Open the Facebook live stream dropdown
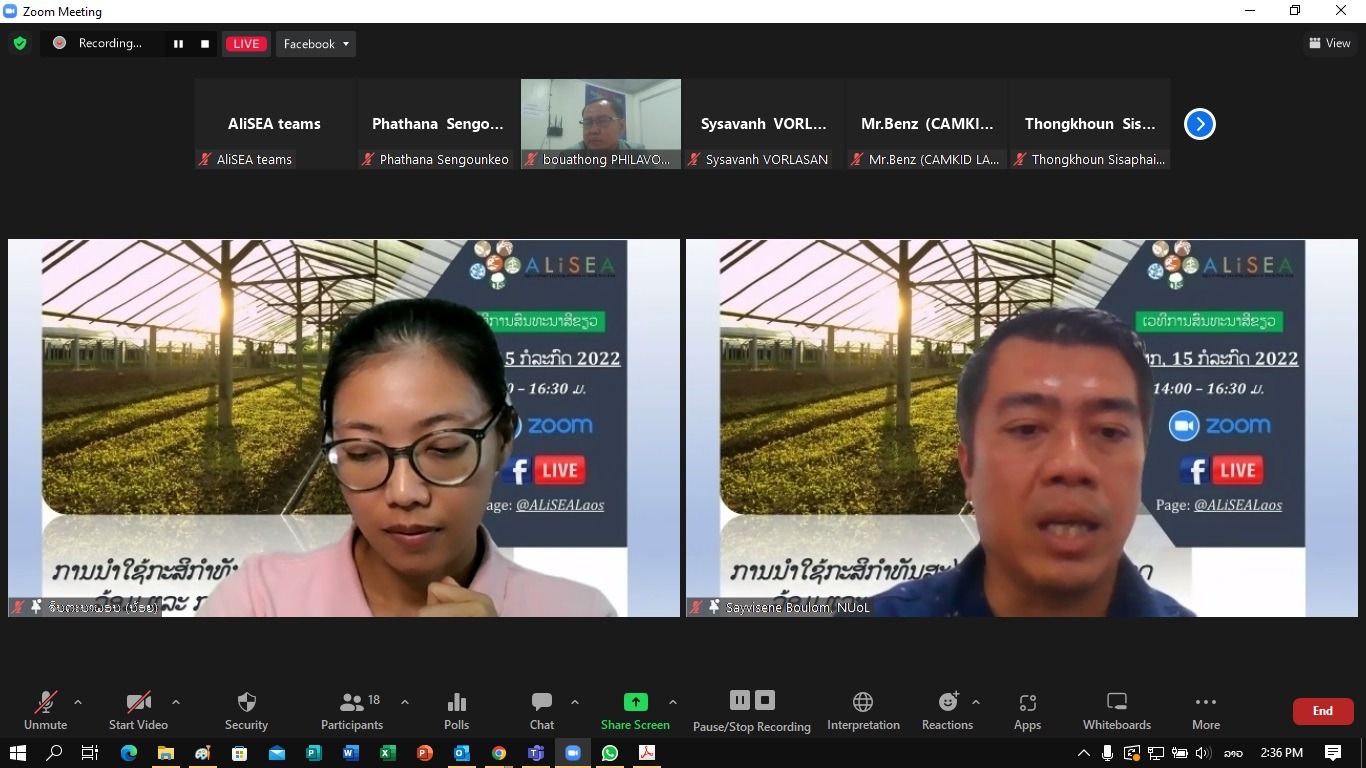 tap(316, 44)
